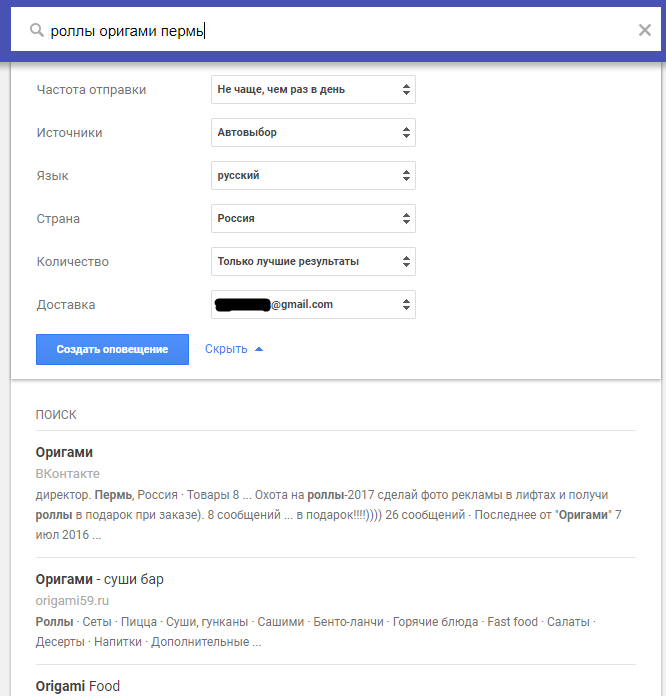666x696 pixels.
Task: Open the Оригами ВКонтакте result title
Action: point(64,452)
